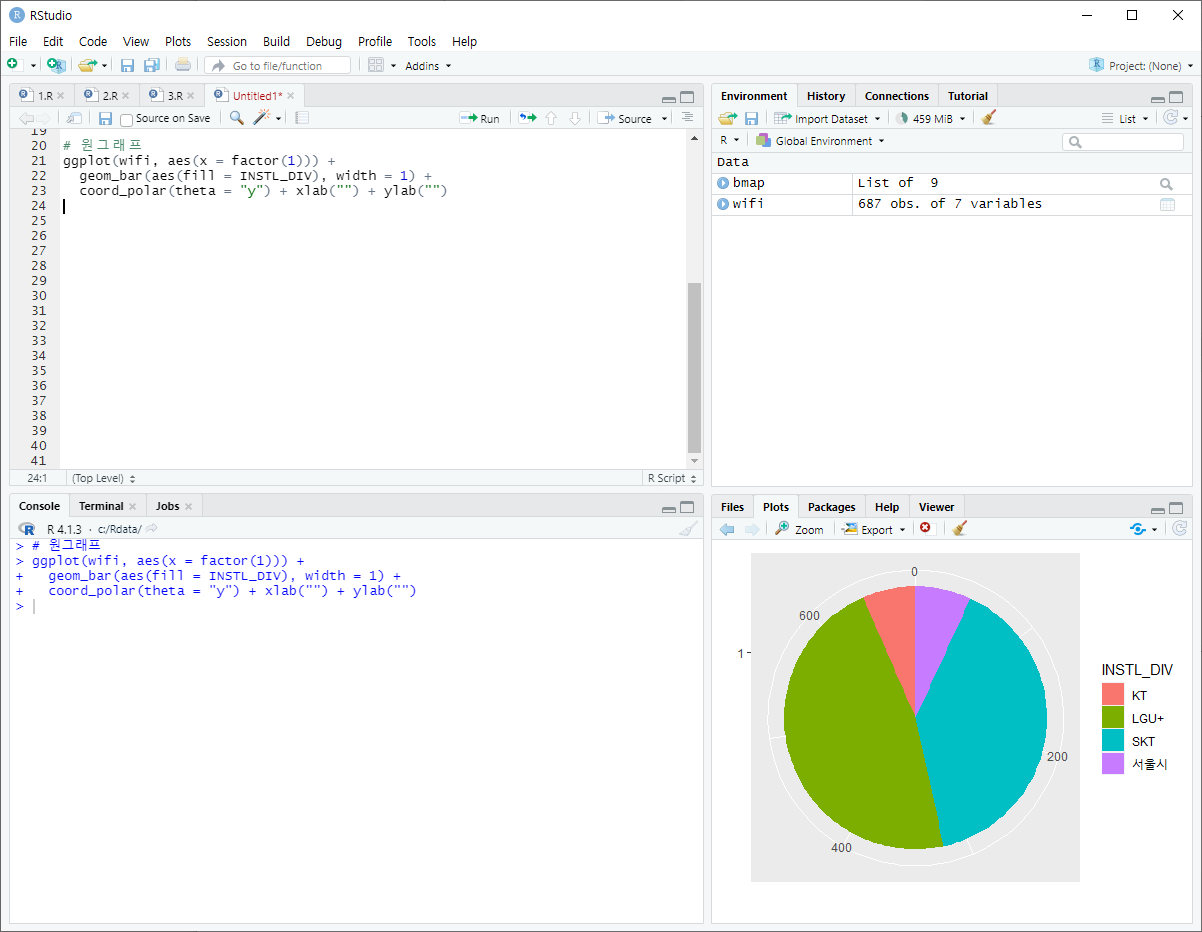Open the Import Dataset dropdown
This screenshot has width=1202, height=932.
827,118
